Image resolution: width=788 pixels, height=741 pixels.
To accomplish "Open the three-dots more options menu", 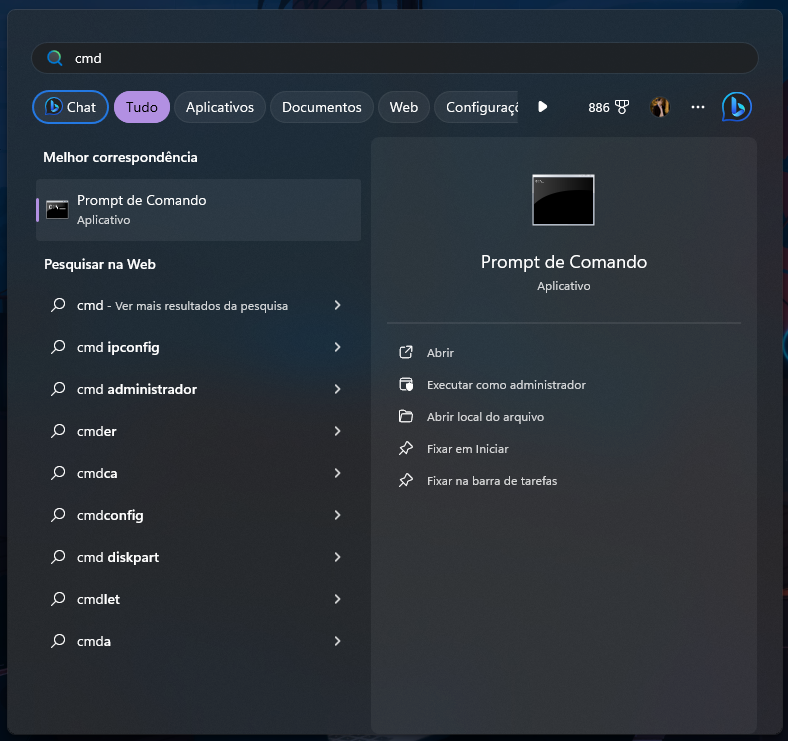I will (698, 107).
